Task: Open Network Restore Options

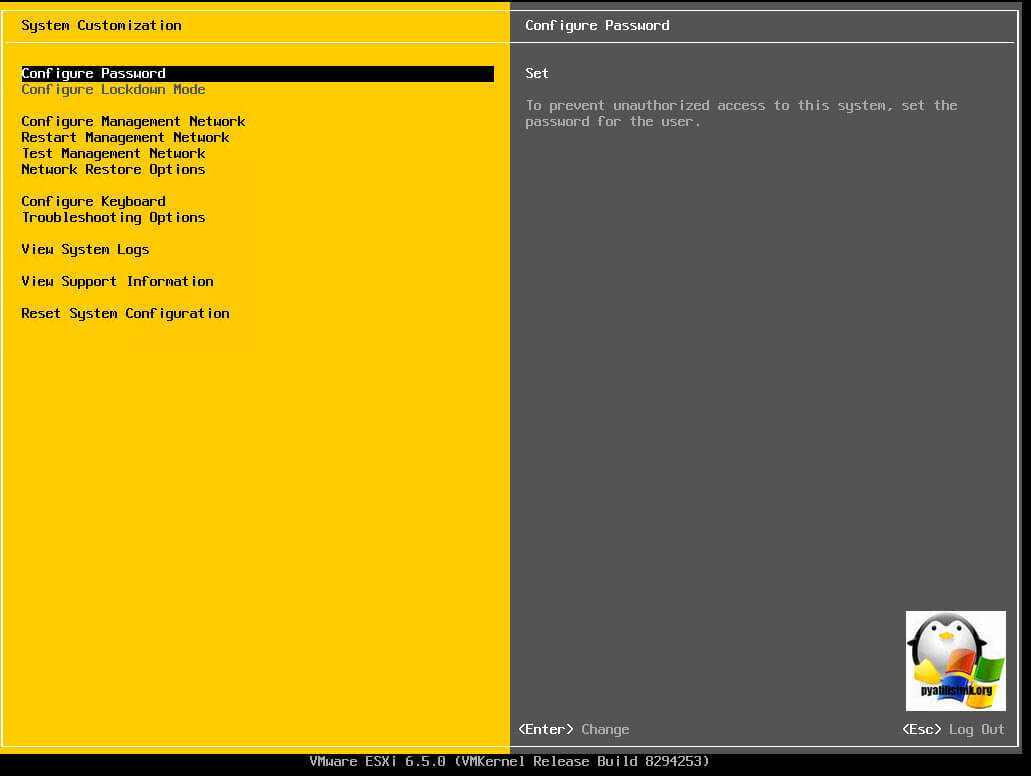Action: pos(113,169)
